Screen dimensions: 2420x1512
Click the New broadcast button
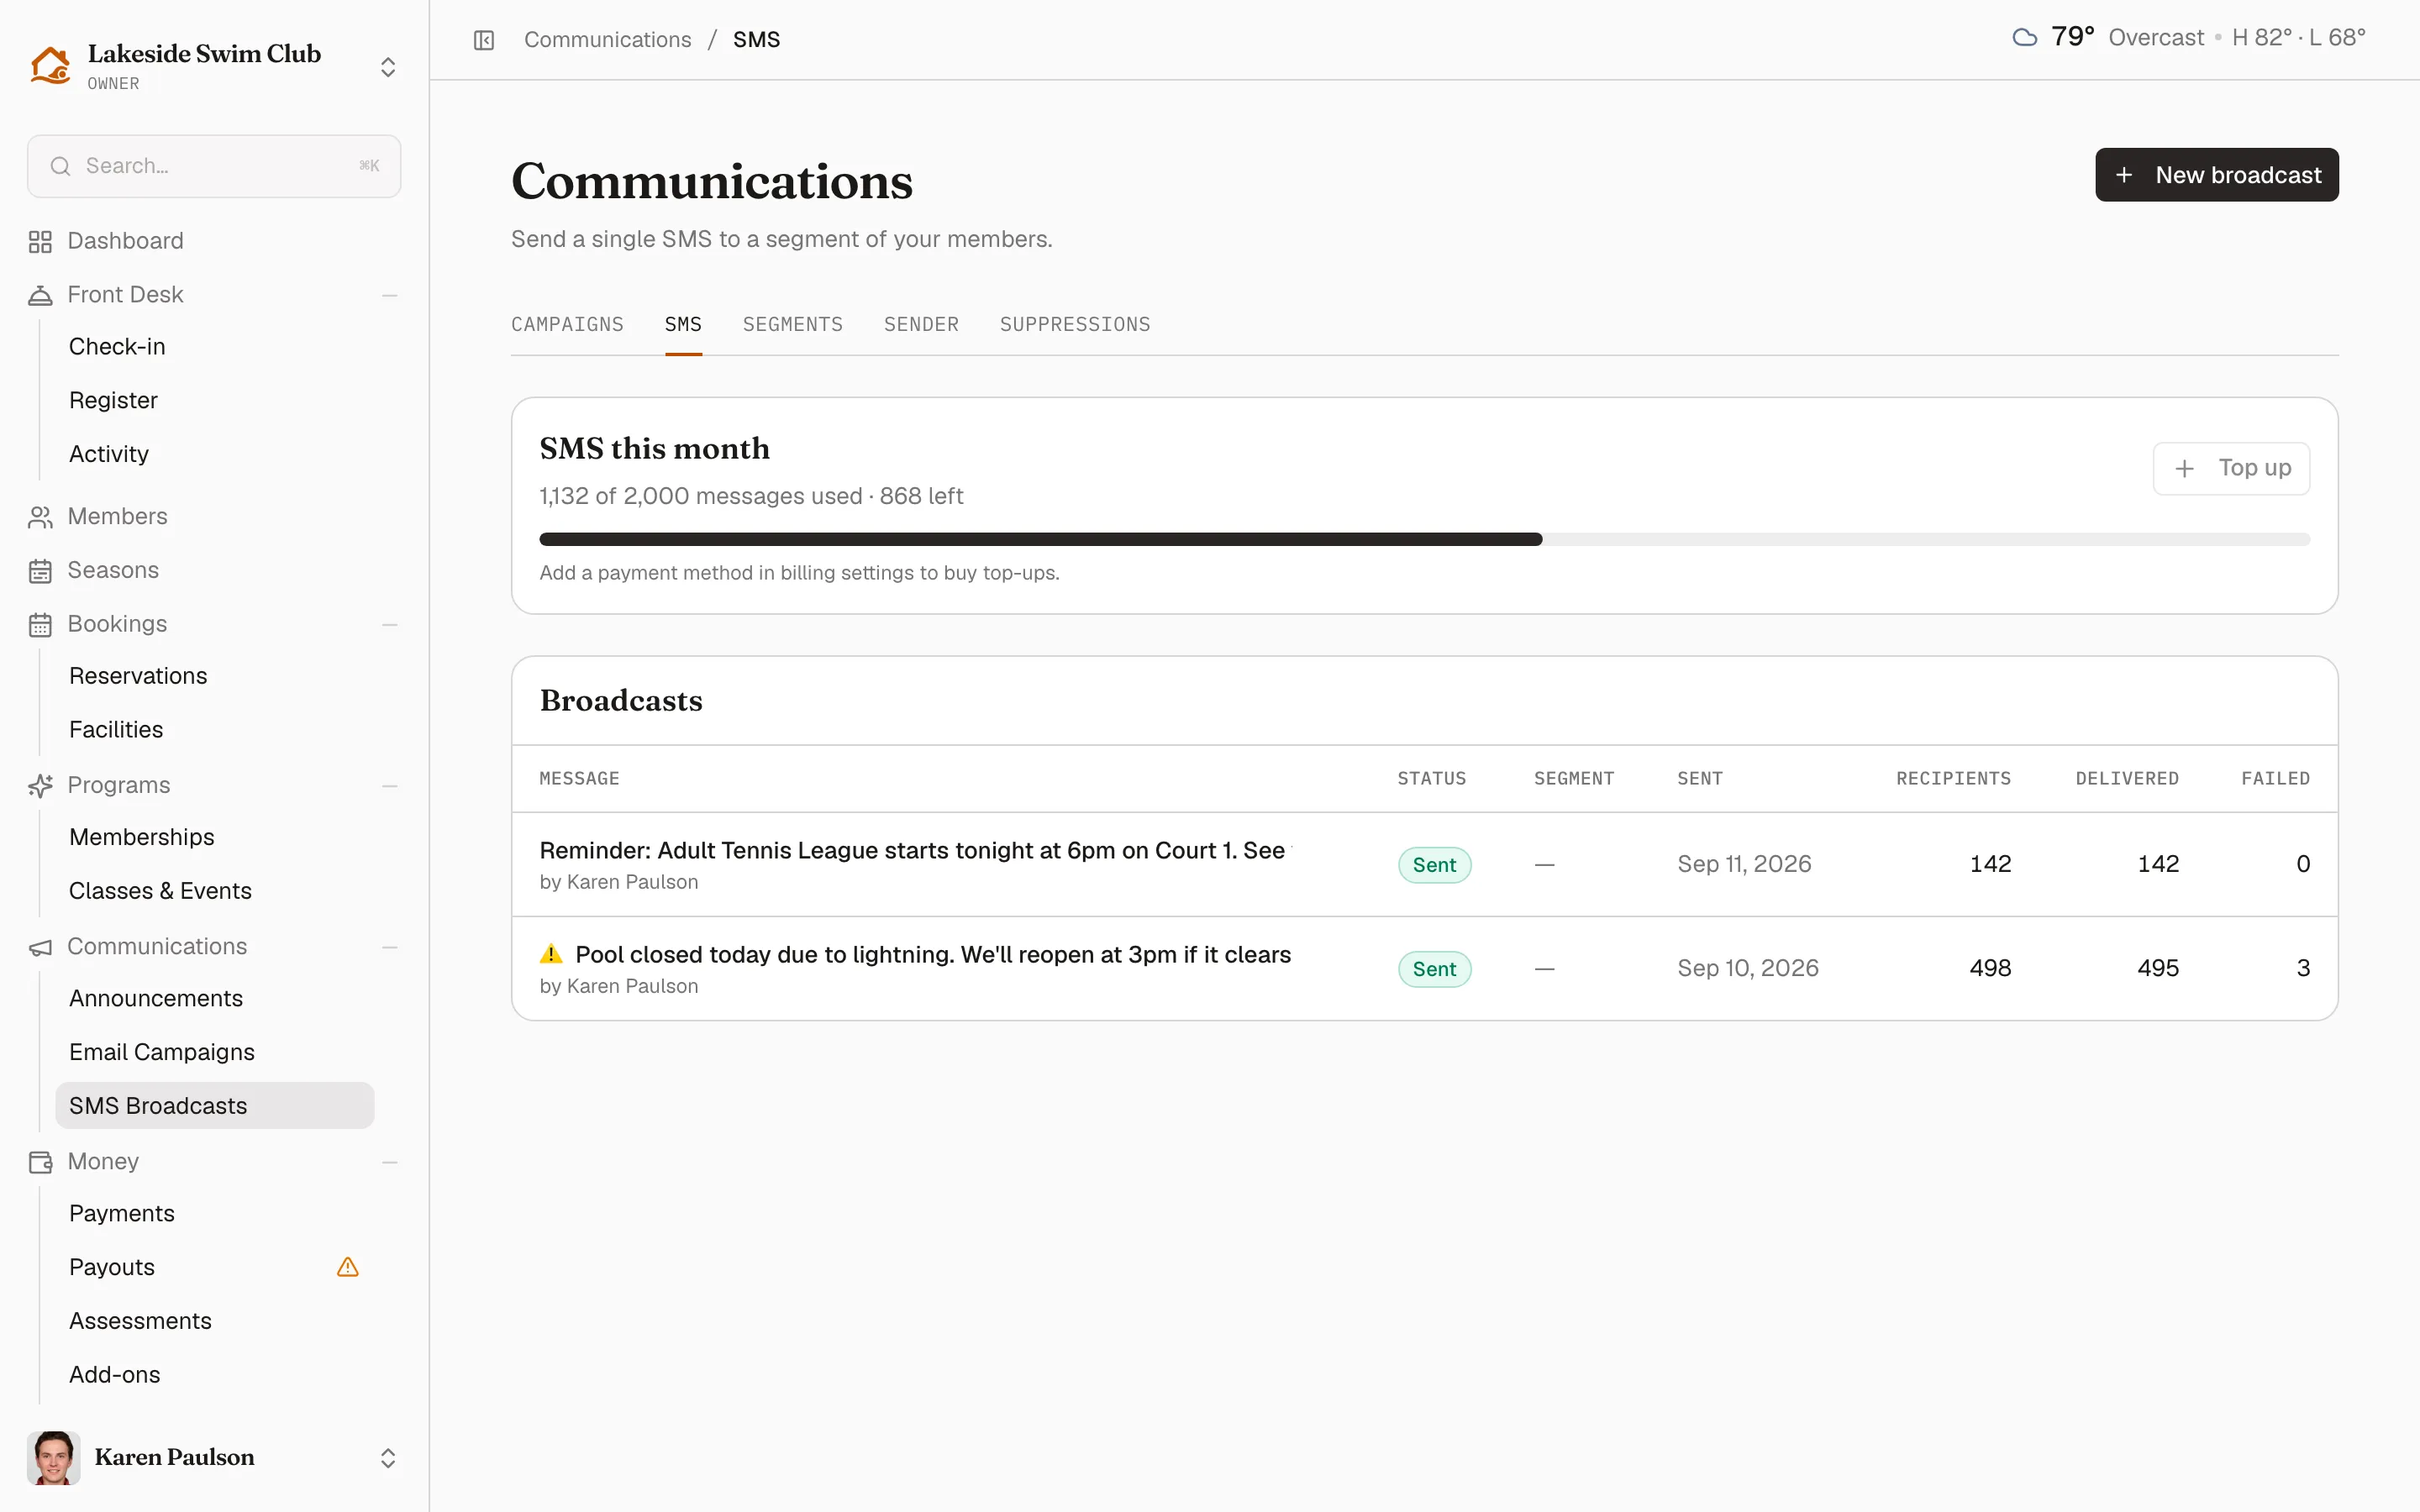click(2216, 175)
